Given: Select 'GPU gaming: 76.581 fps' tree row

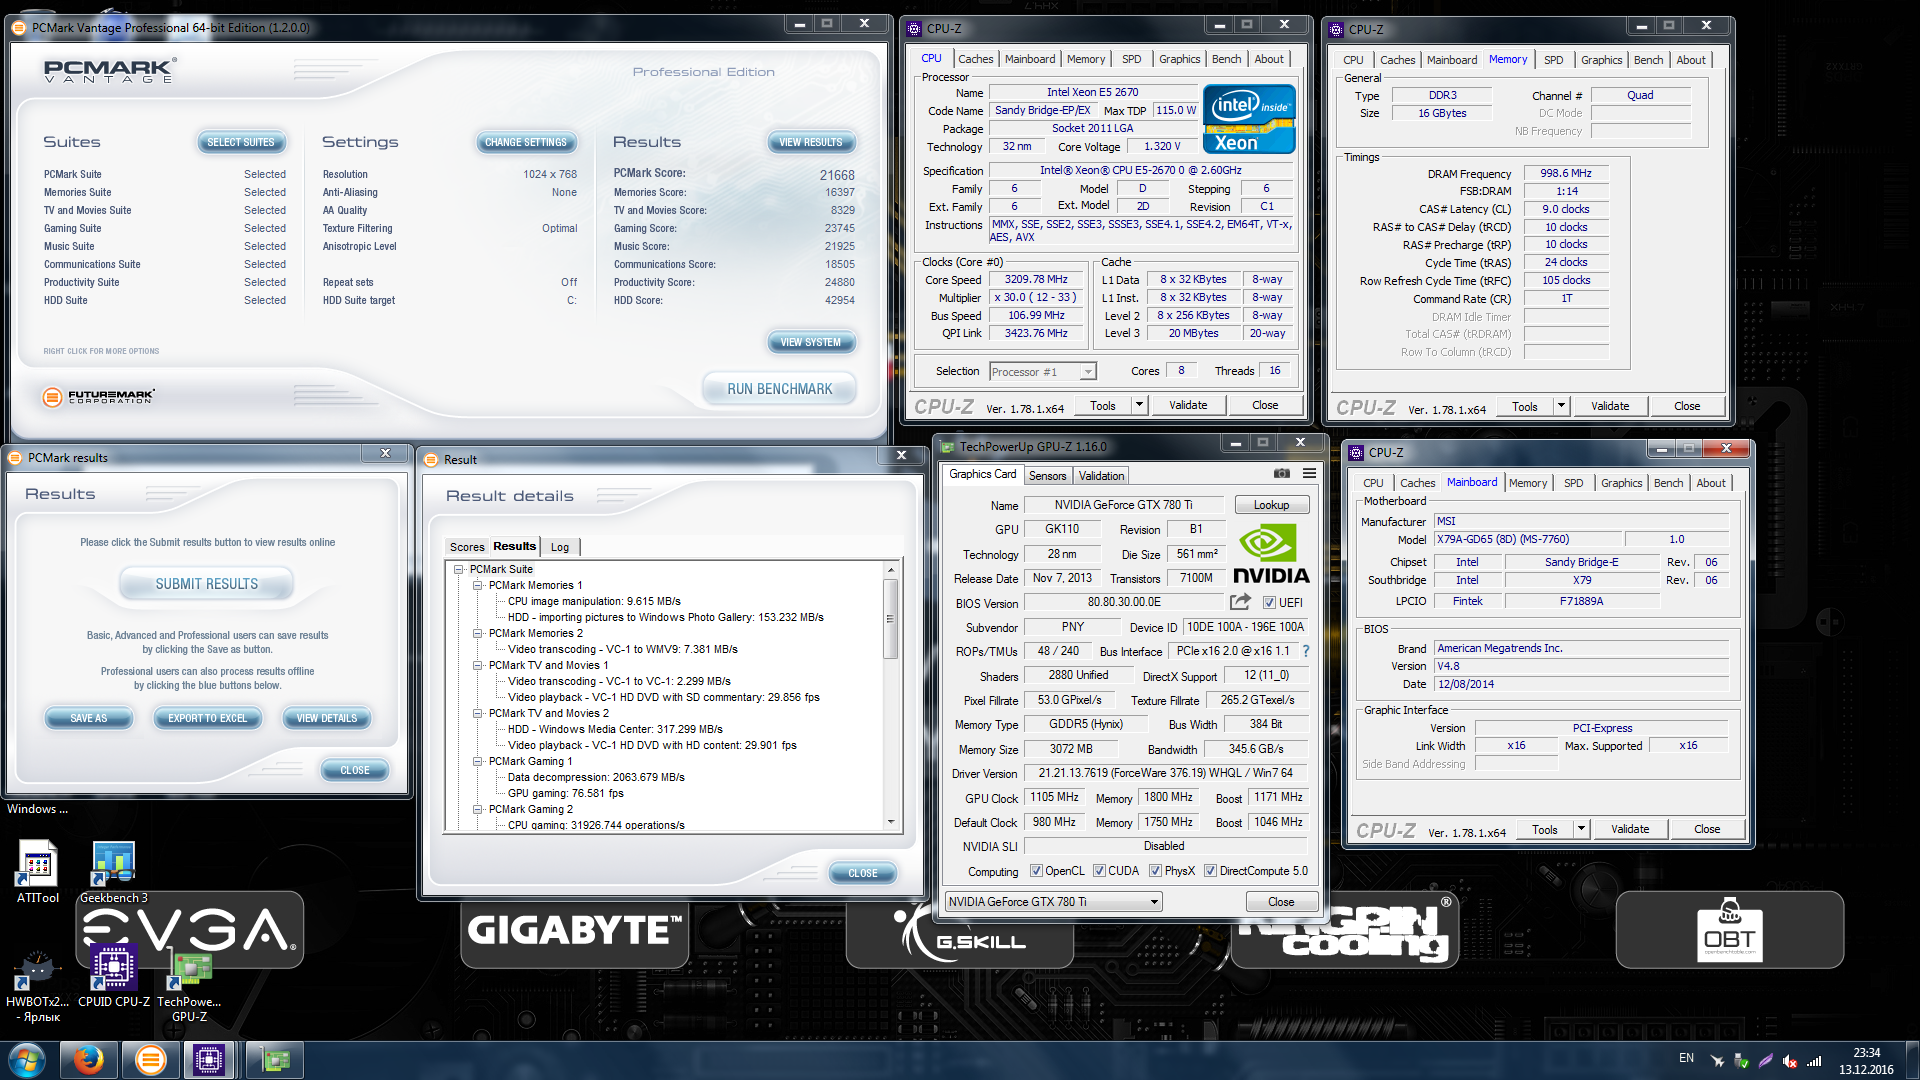Looking at the screenshot, I should pos(565,793).
